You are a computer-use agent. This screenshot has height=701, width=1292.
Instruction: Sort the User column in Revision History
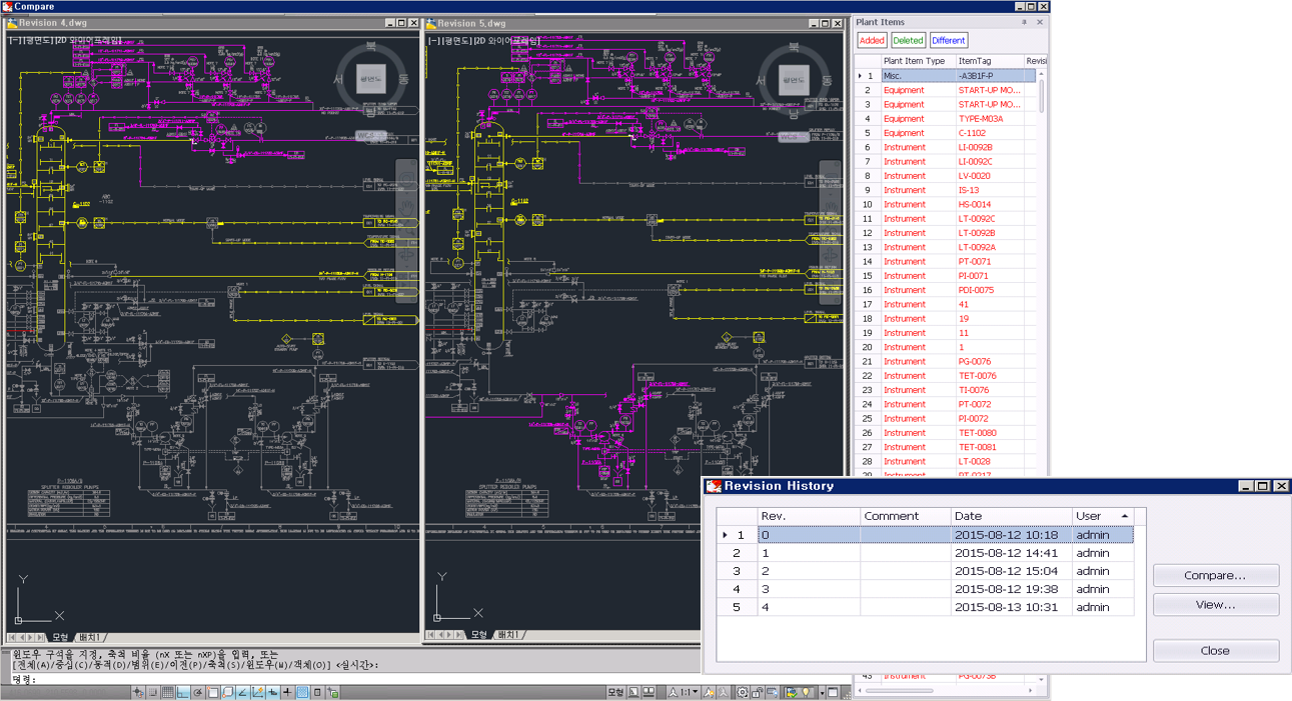1099,516
